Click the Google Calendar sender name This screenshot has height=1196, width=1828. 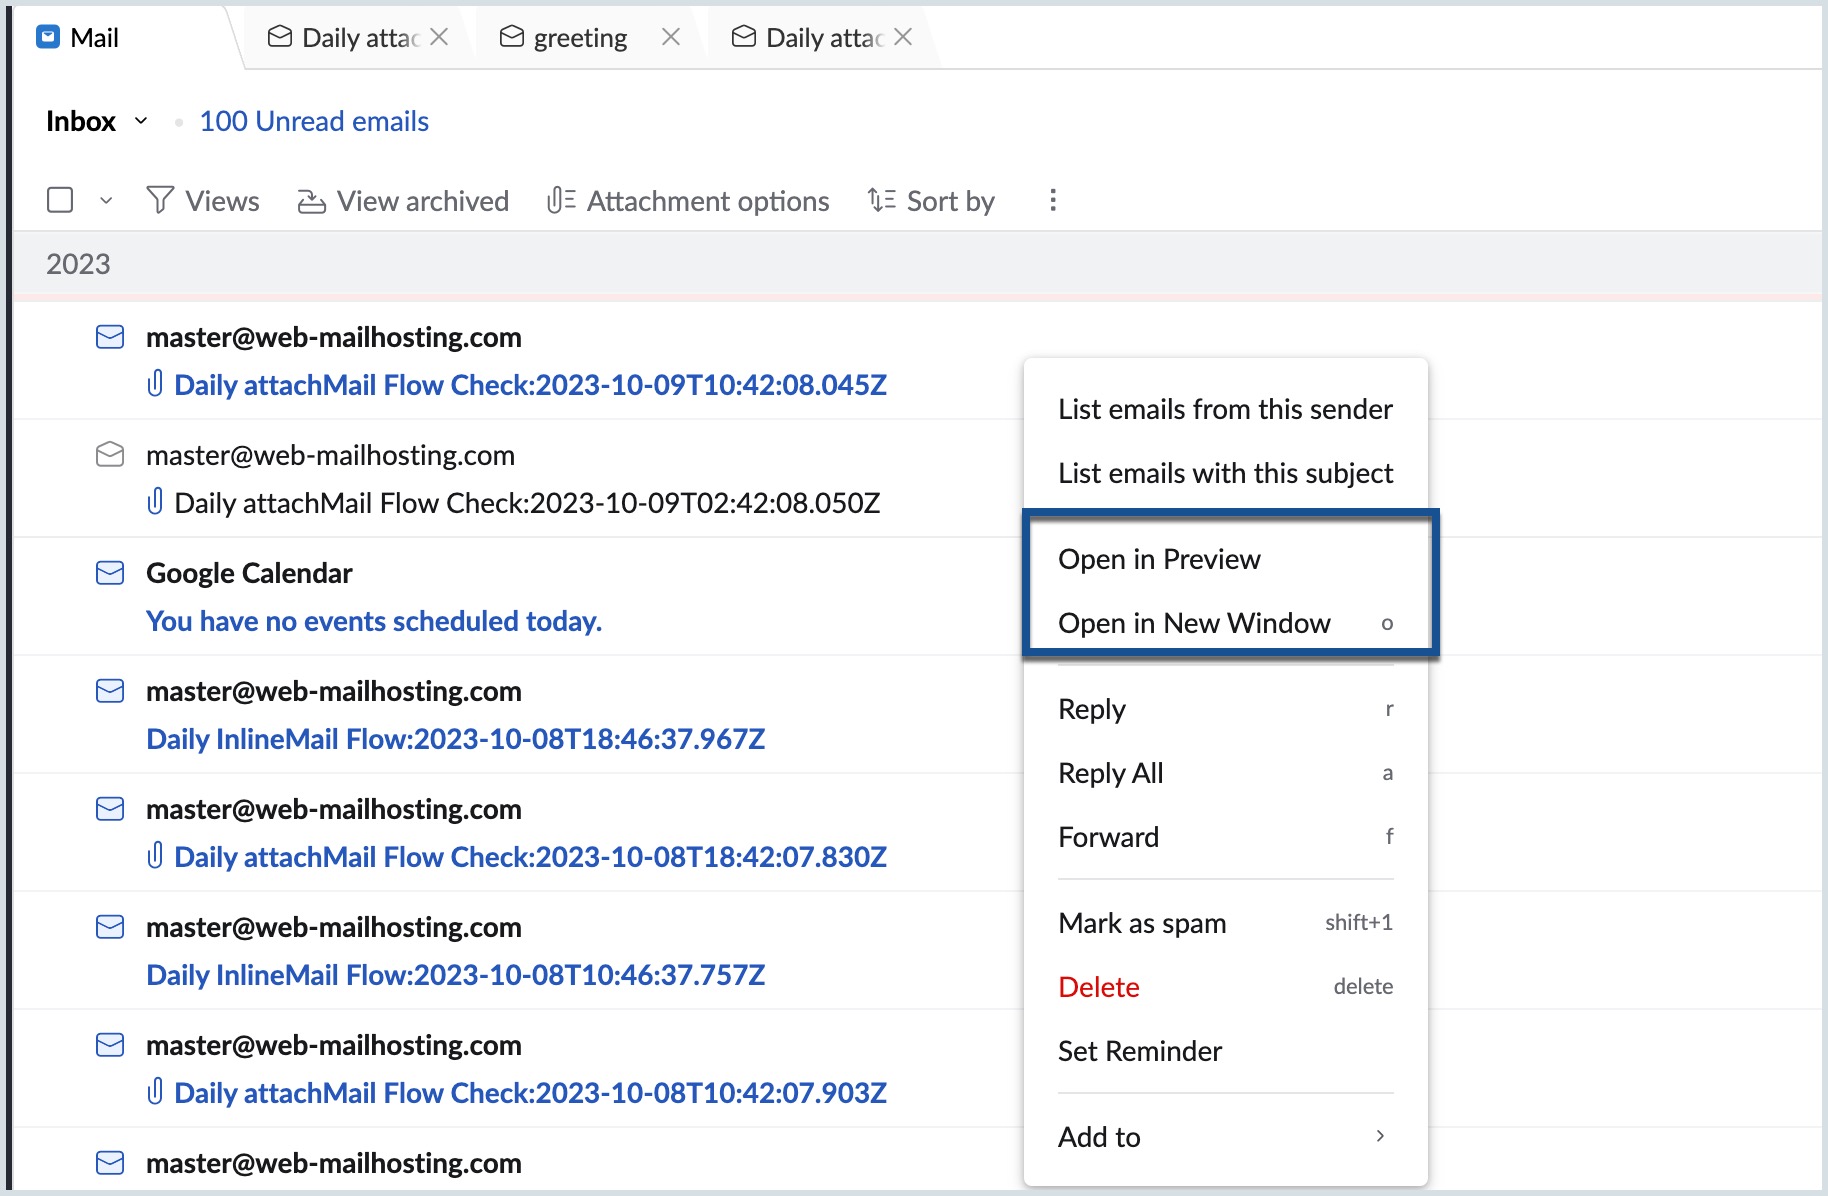249,573
